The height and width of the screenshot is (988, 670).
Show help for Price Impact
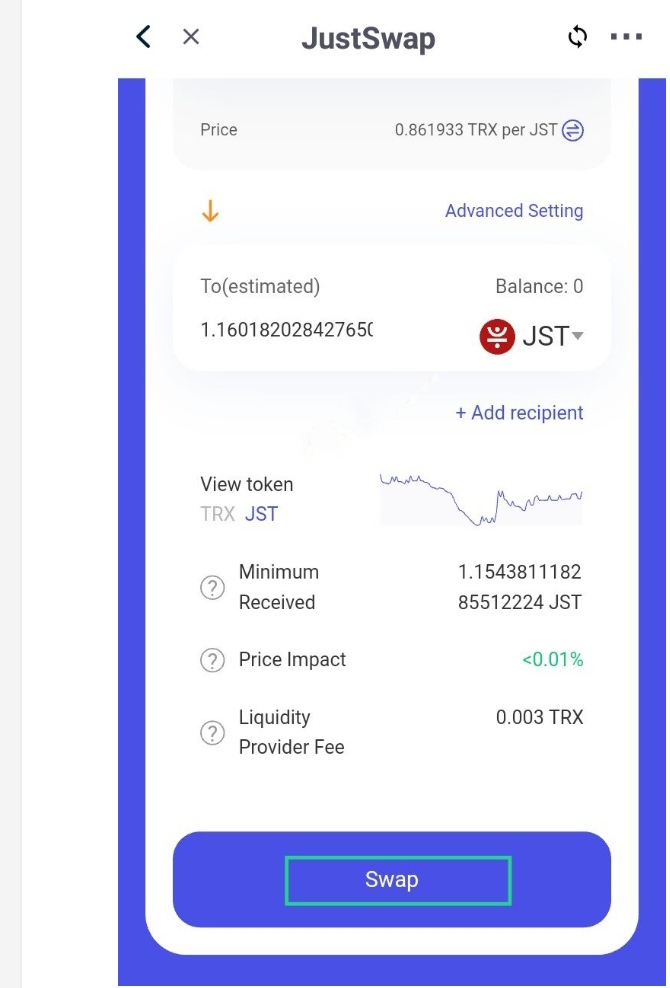(212, 660)
